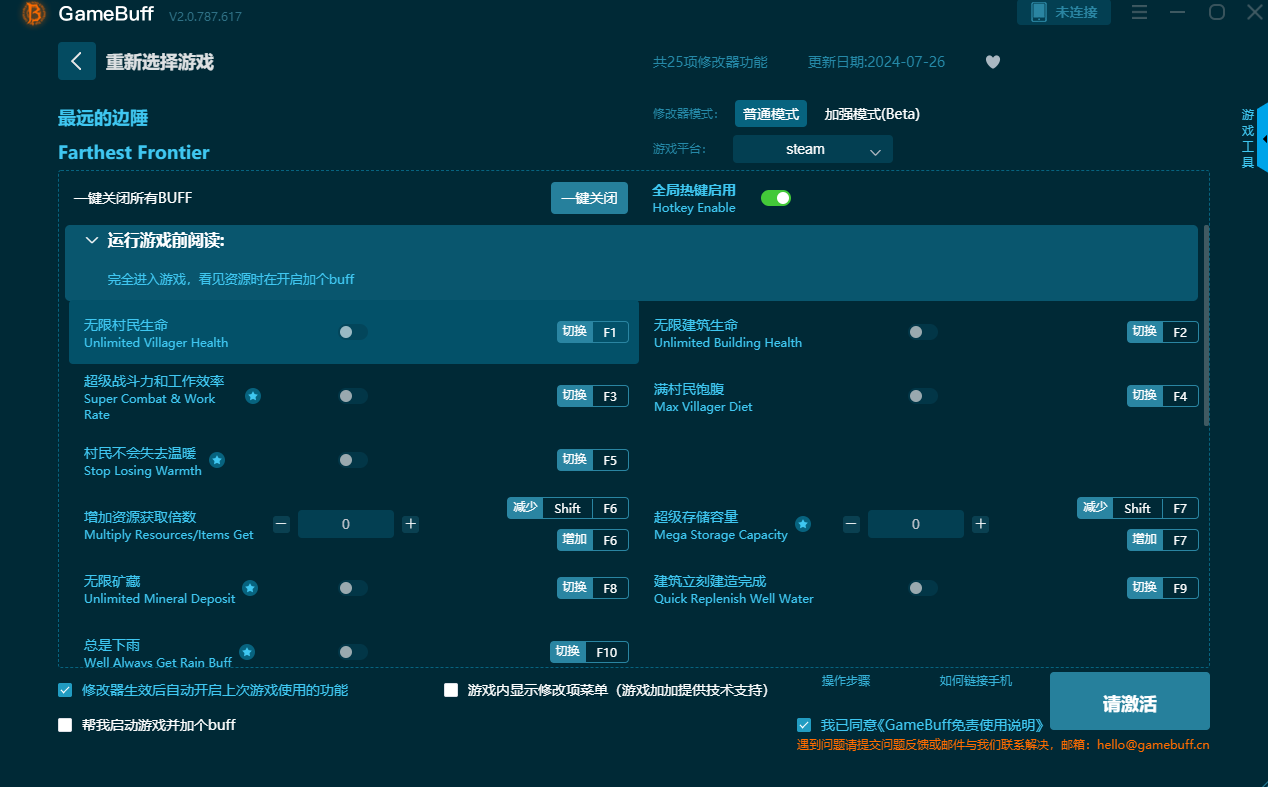Open 如何链接手机 link

click(976, 681)
